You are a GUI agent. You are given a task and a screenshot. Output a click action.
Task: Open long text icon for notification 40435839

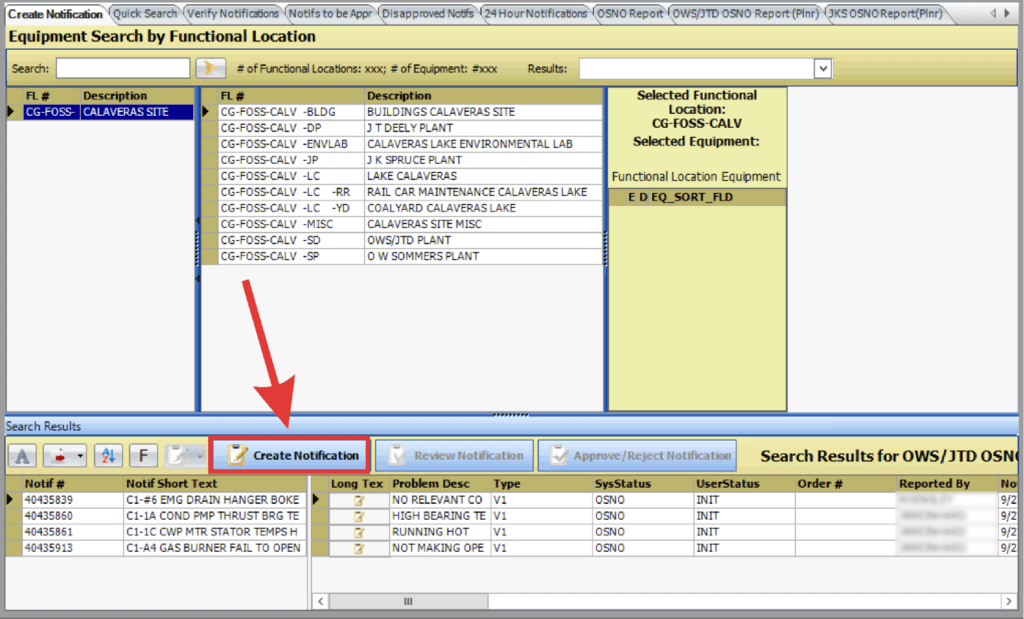point(359,500)
